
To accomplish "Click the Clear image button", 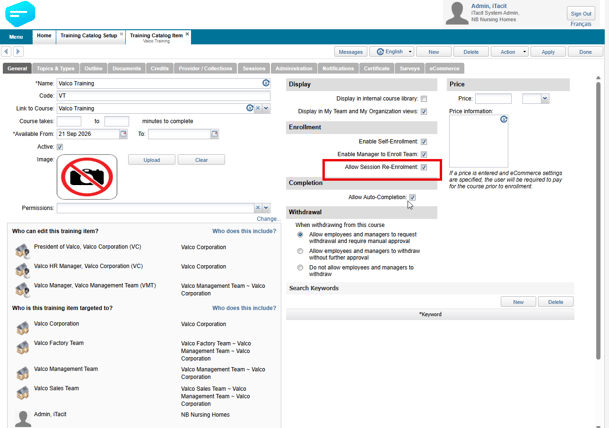I will click(x=201, y=160).
